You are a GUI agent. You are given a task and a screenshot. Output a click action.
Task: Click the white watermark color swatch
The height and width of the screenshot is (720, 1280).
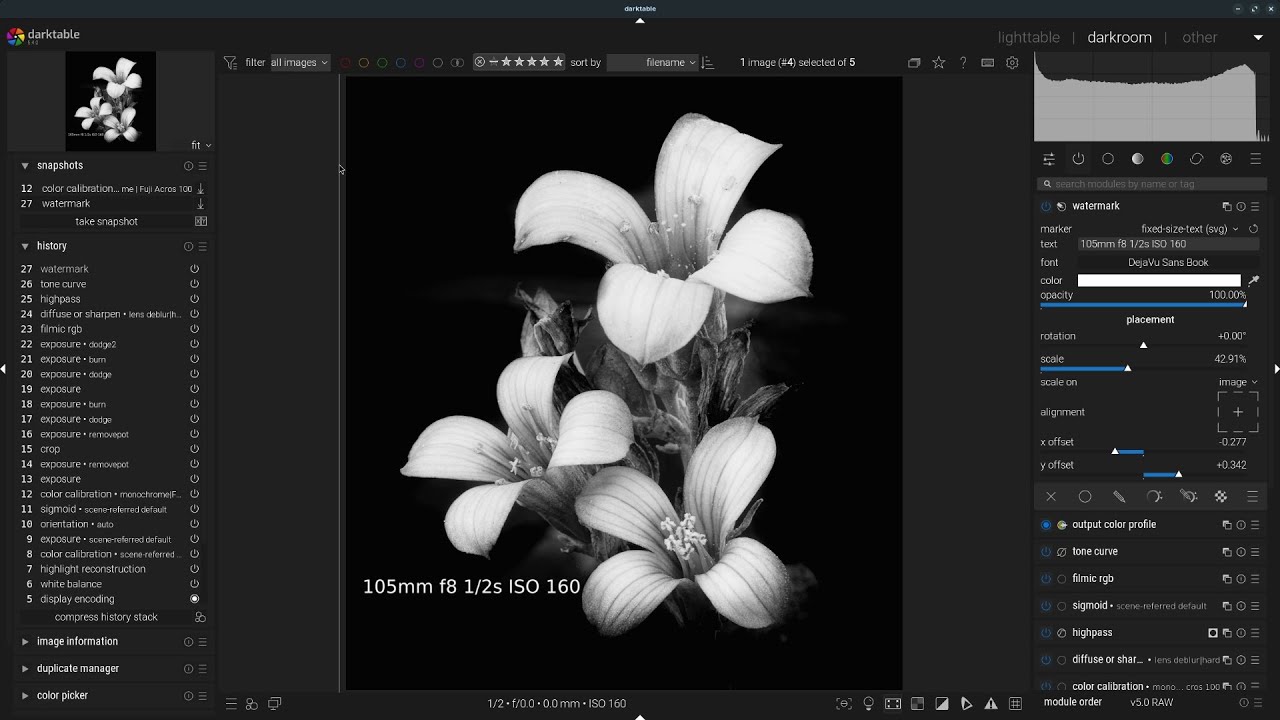click(x=1159, y=281)
